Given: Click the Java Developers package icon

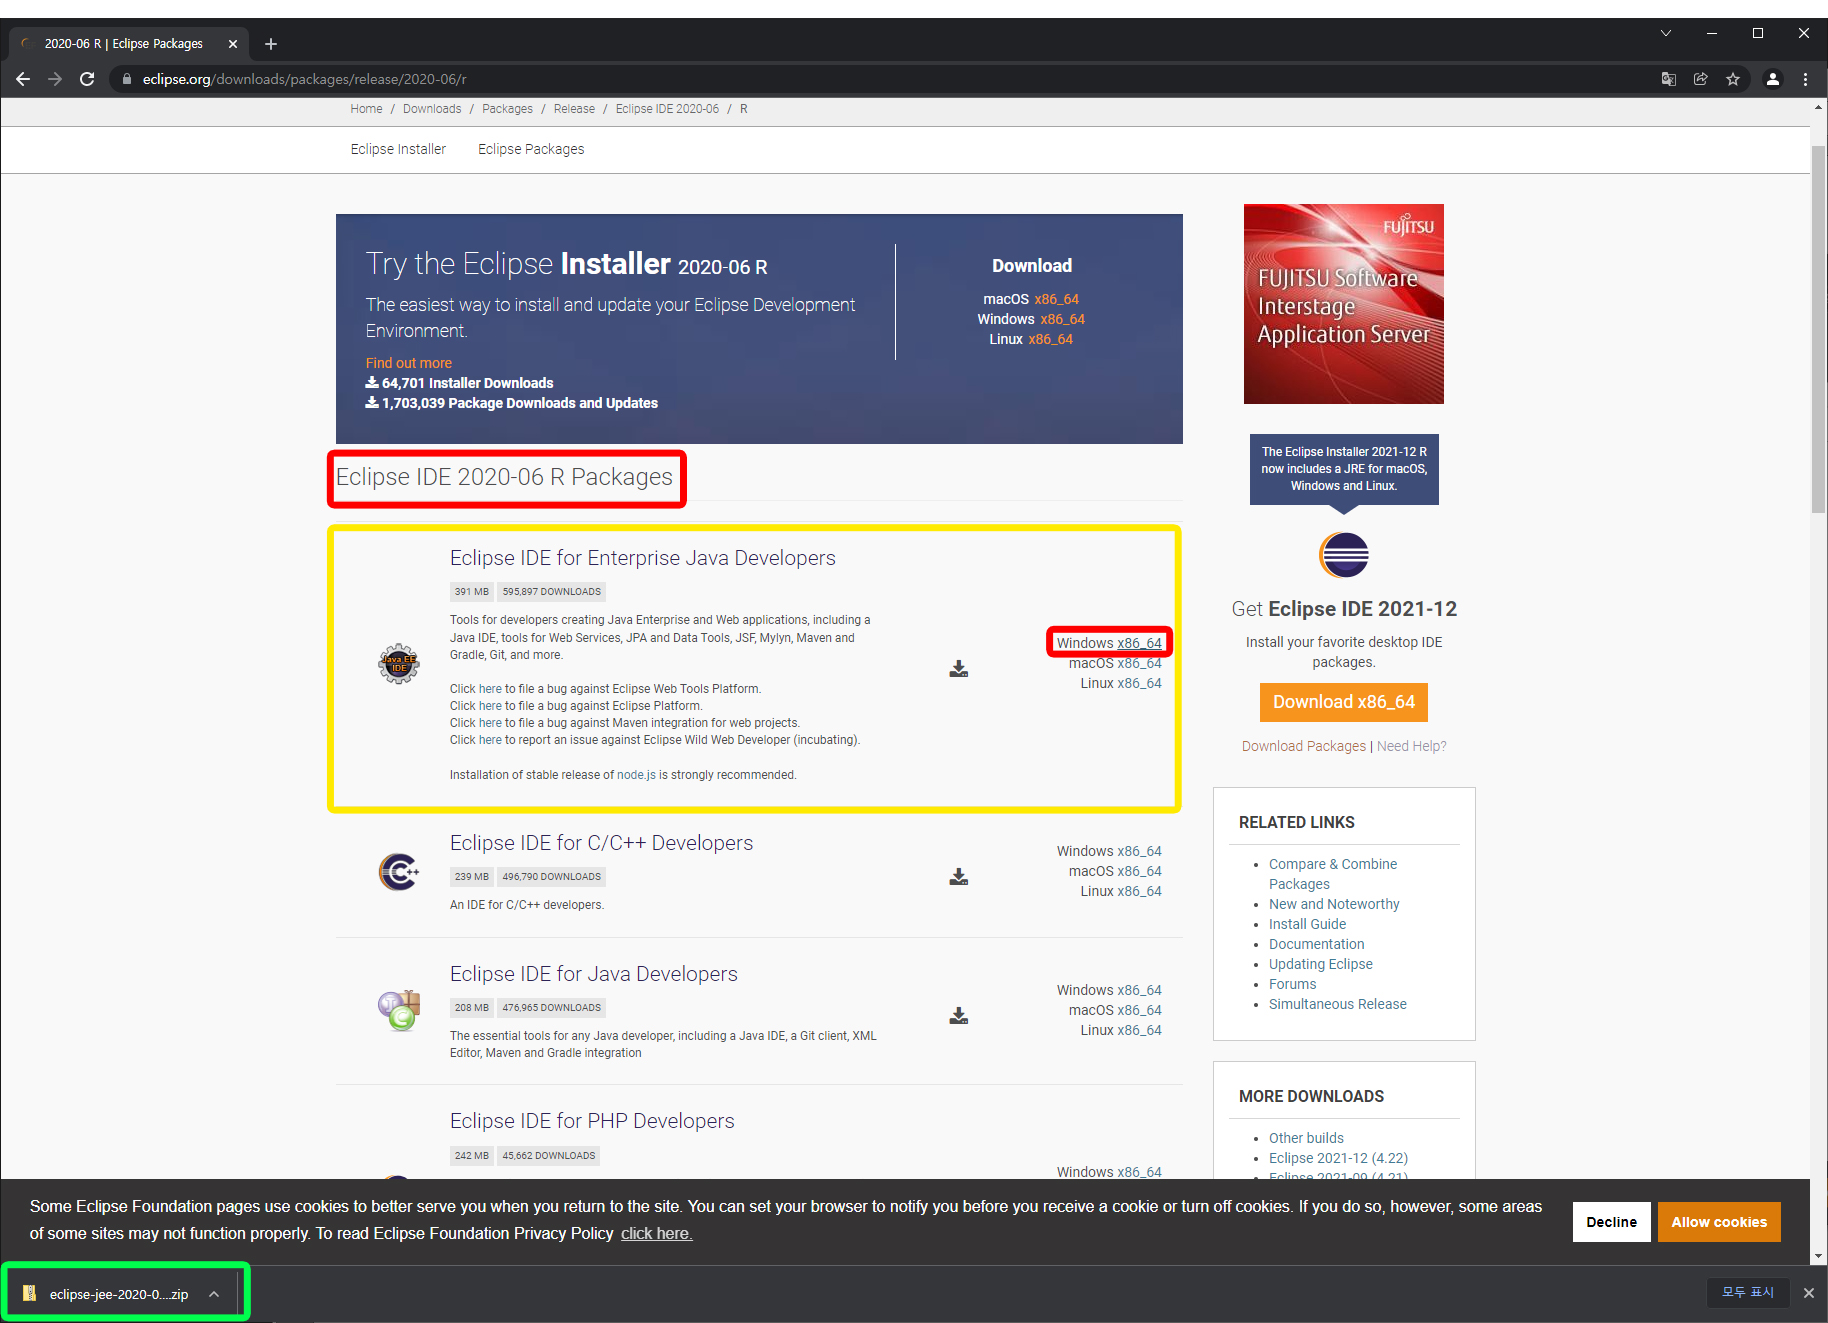Looking at the screenshot, I should pyautogui.click(x=398, y=1010).
